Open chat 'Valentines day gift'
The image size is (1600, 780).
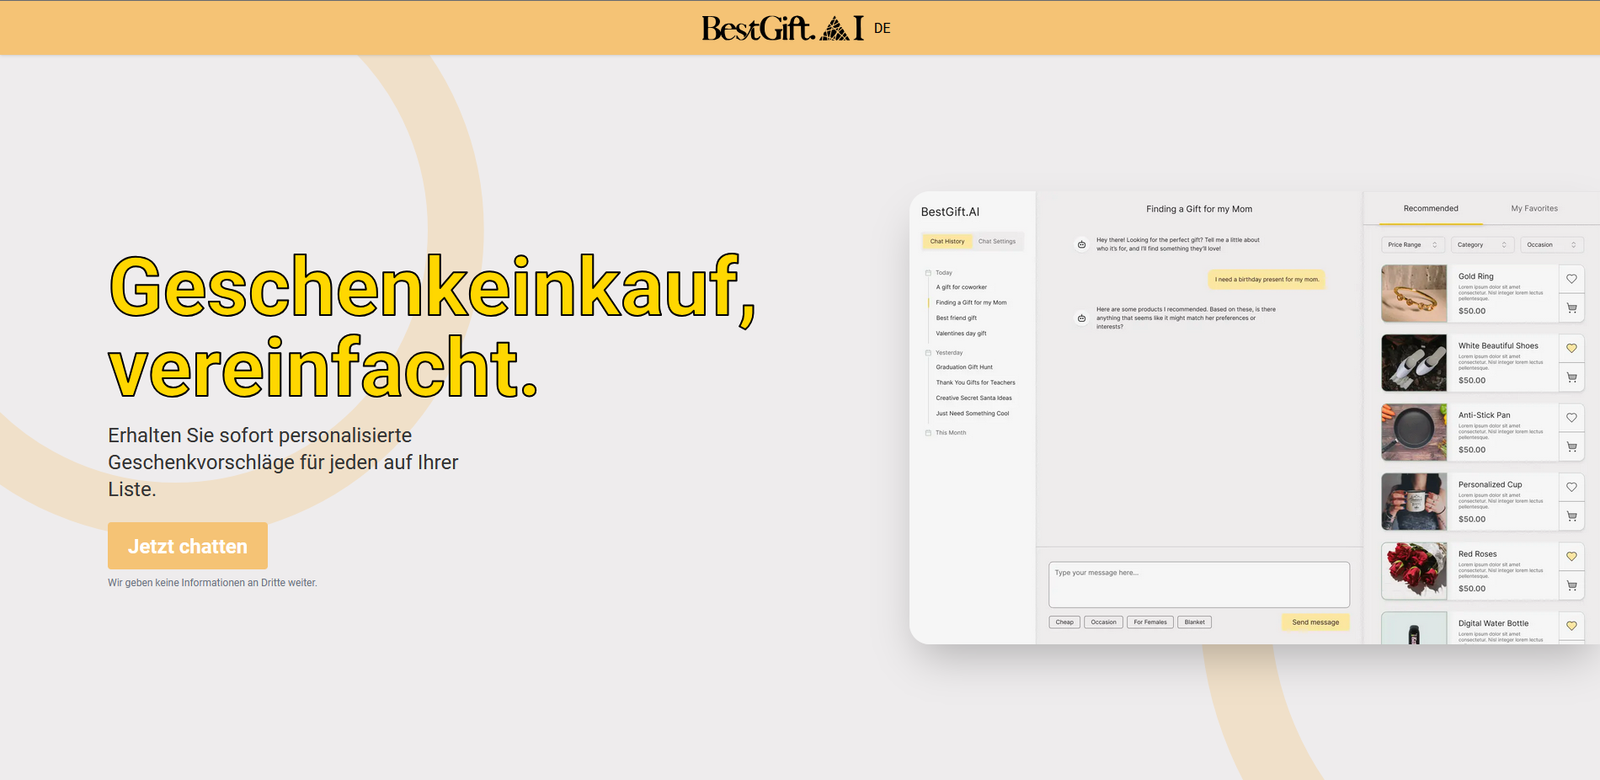coord(961,333)
